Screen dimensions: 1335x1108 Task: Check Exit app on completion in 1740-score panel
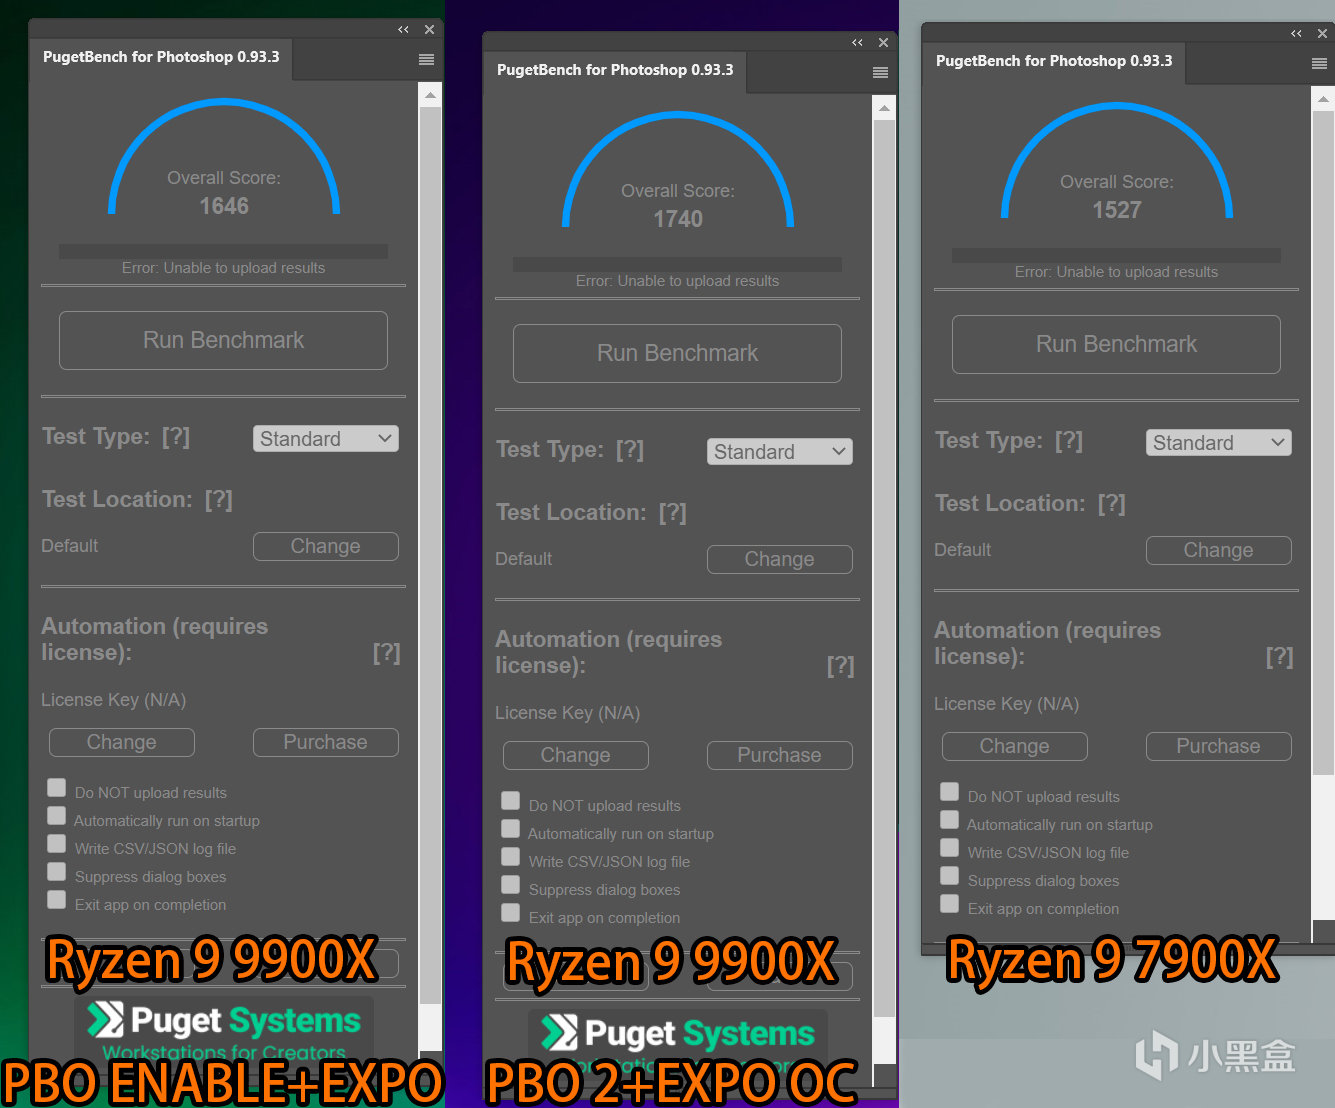511,913
